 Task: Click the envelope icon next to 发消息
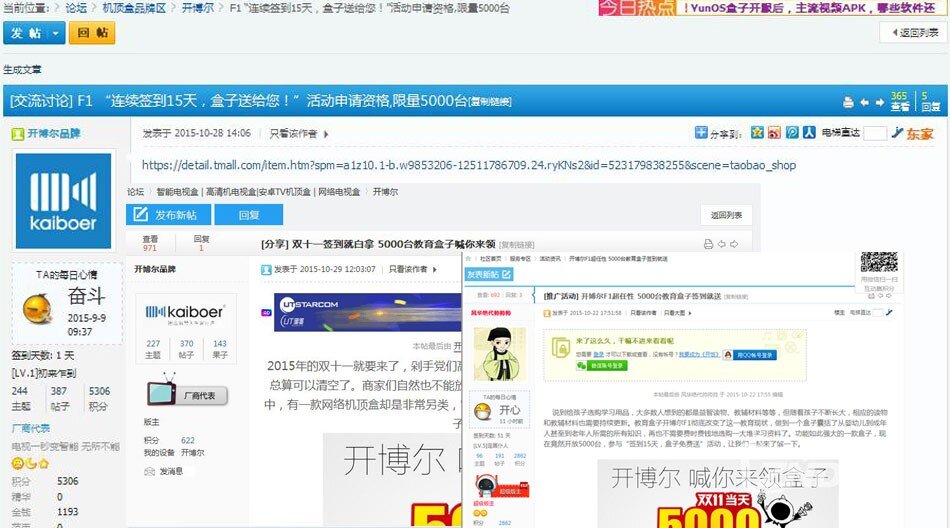tap(150, 471)
